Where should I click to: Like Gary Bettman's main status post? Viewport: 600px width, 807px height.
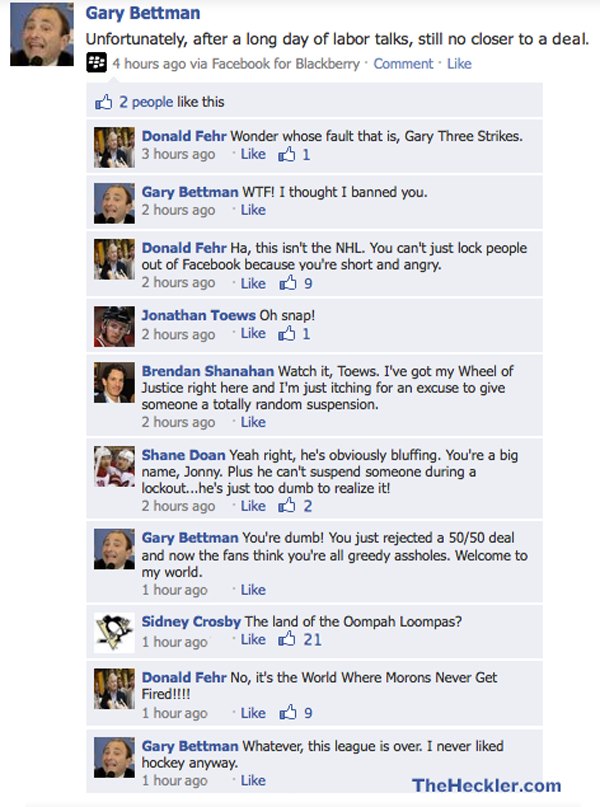click(459, 63)
